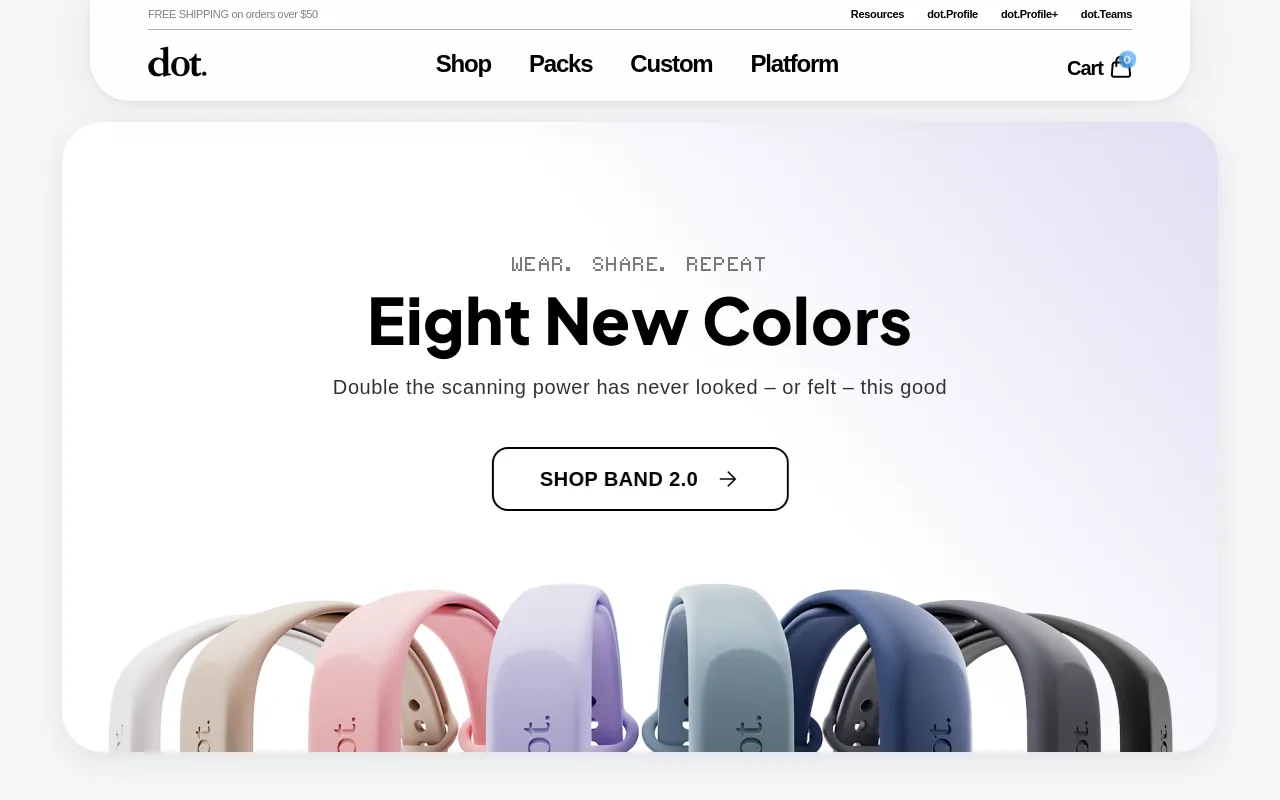
Task: Open the shopping bag cart icon
Action: tap(1121, 68)
